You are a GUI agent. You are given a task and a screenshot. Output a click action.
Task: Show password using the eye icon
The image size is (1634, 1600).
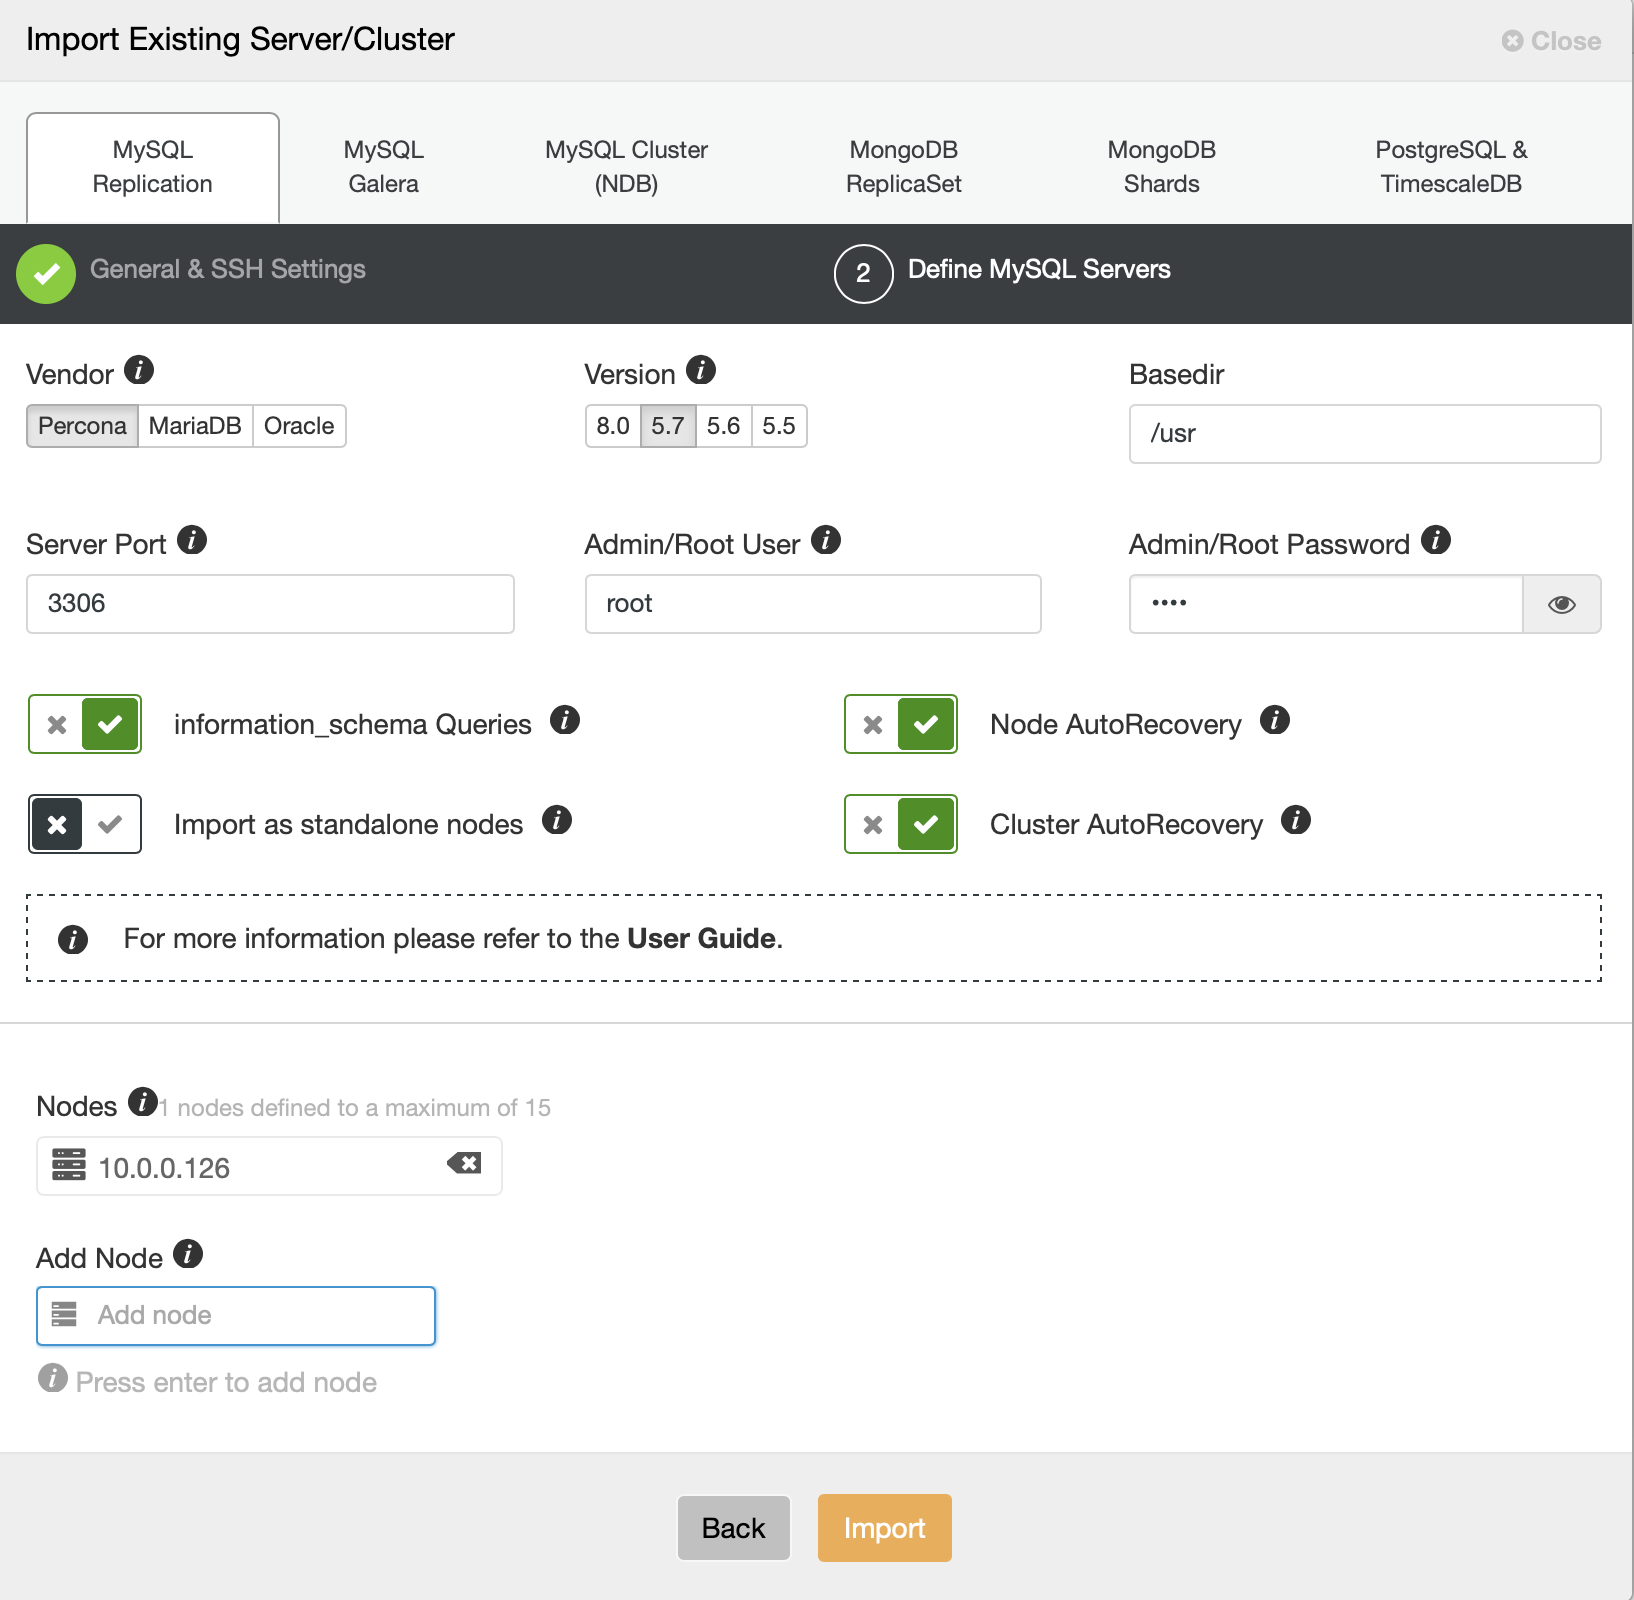[1562, 604]
